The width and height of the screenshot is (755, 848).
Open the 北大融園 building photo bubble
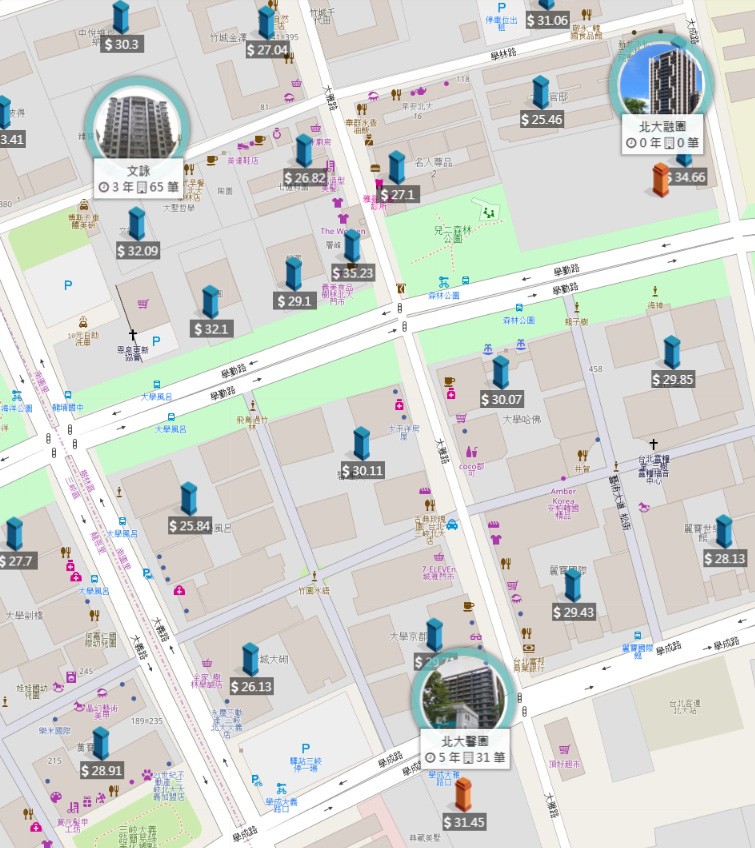tap(661, 81)
